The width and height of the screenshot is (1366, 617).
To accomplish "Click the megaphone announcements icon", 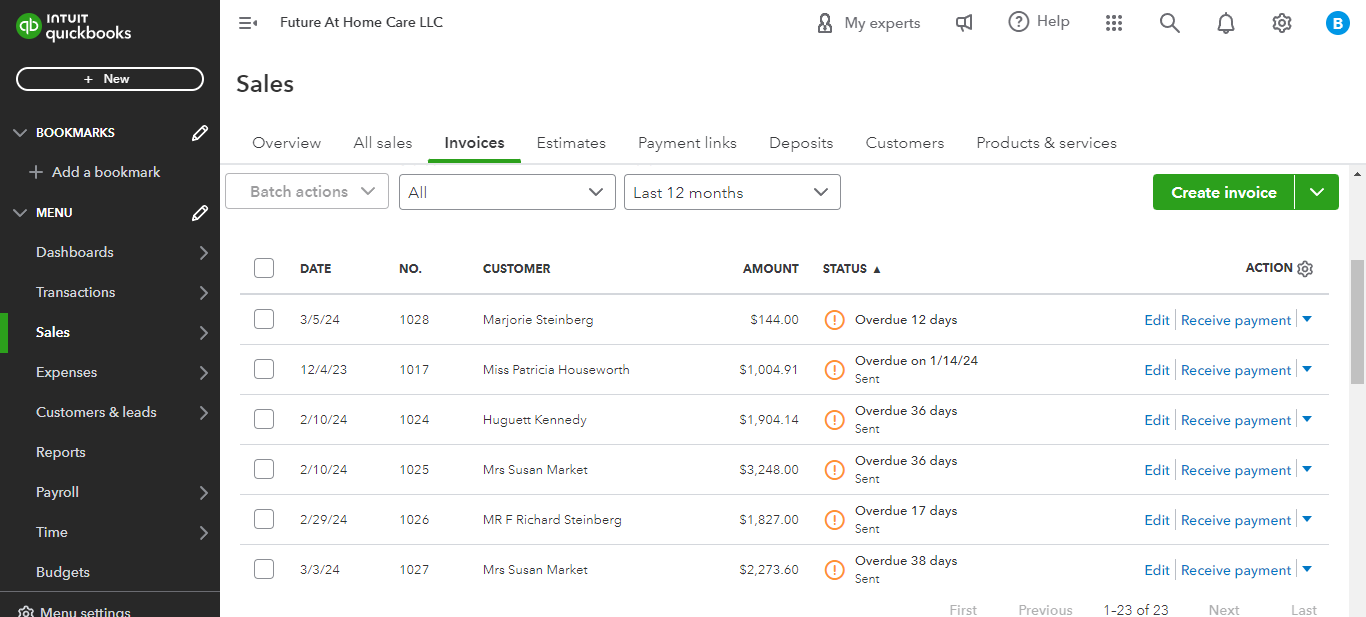I will point(964,23).
